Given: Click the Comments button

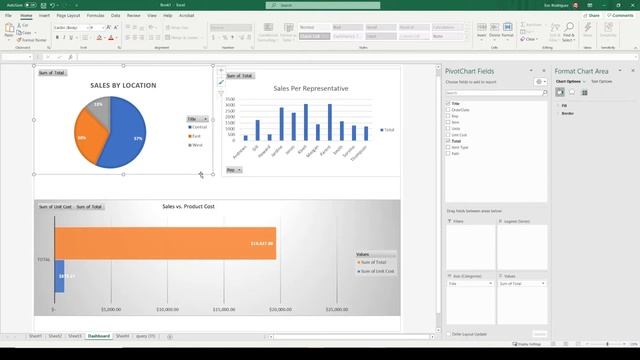Looking at the screenshot, I should click(x=620, y=16).
